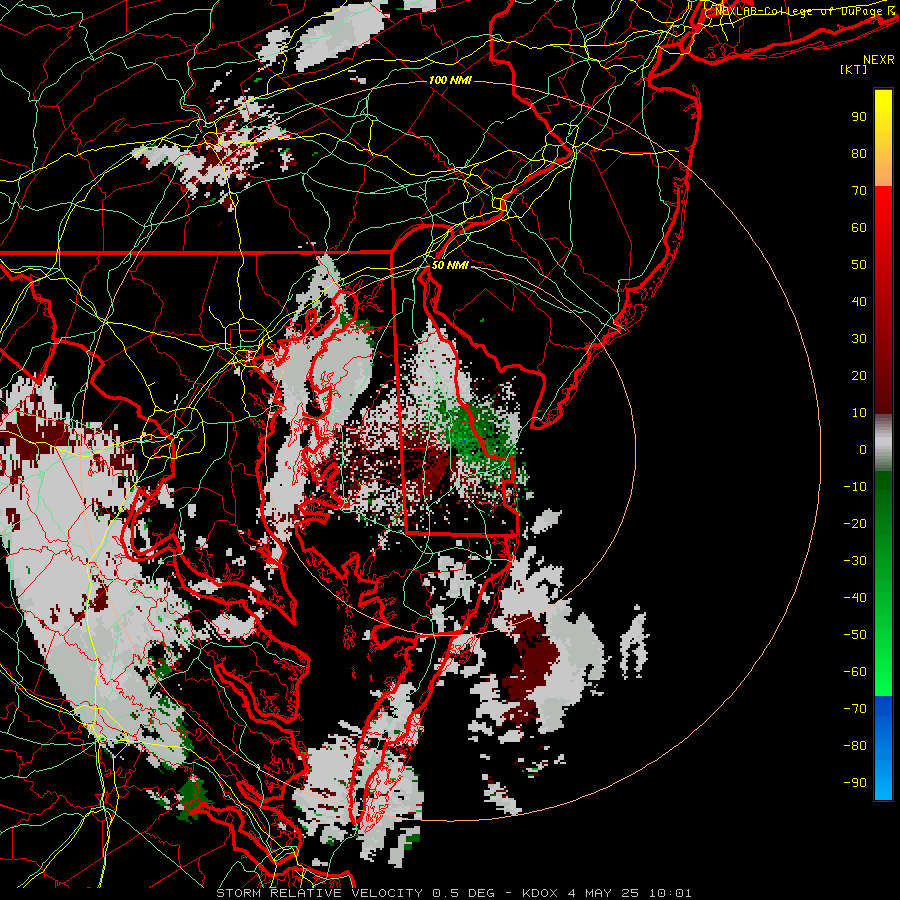The height and width of the screenshot is (900, 900).
Task: Click the "NEXR" label above the color bar
Action: [x=879, y=60]
